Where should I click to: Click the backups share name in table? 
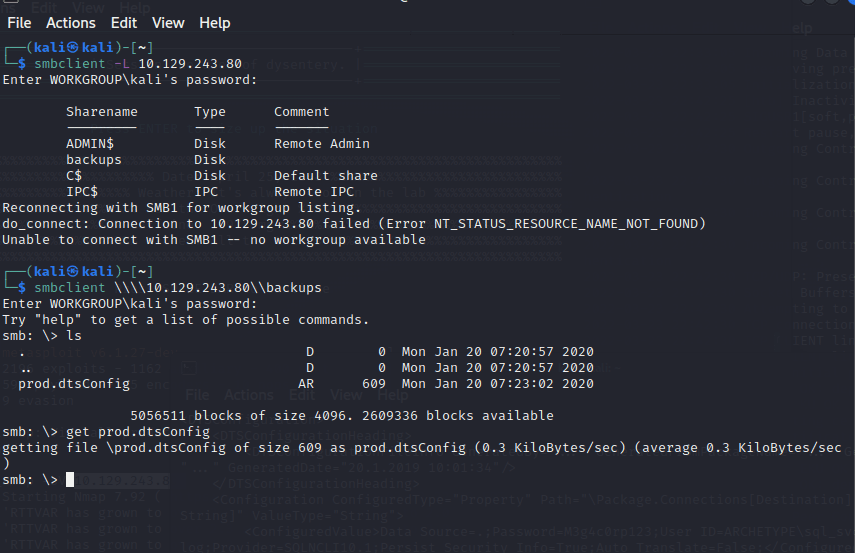pos(94,160)
